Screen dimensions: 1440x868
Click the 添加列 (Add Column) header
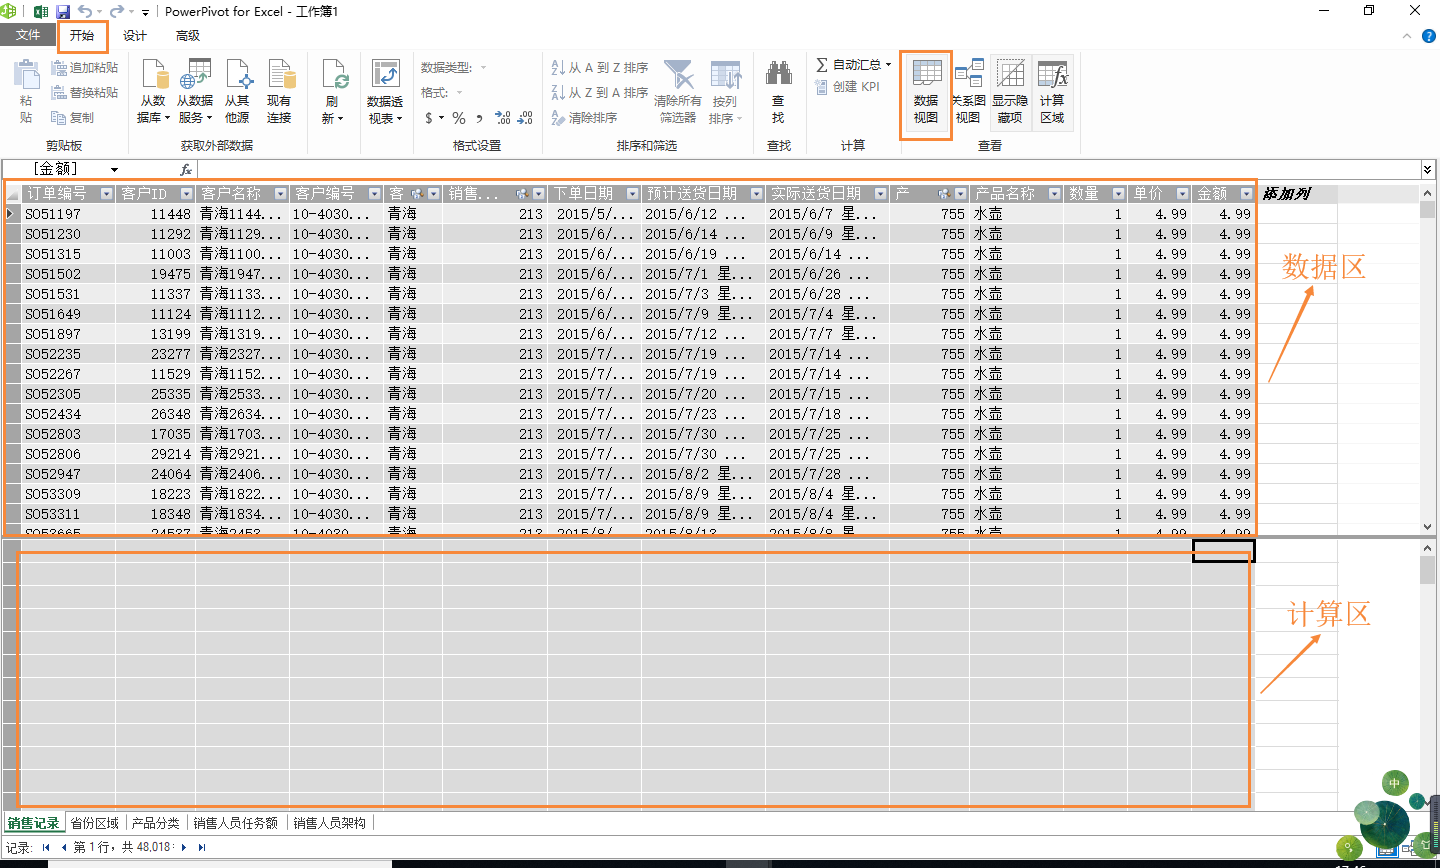point(1297,194)
